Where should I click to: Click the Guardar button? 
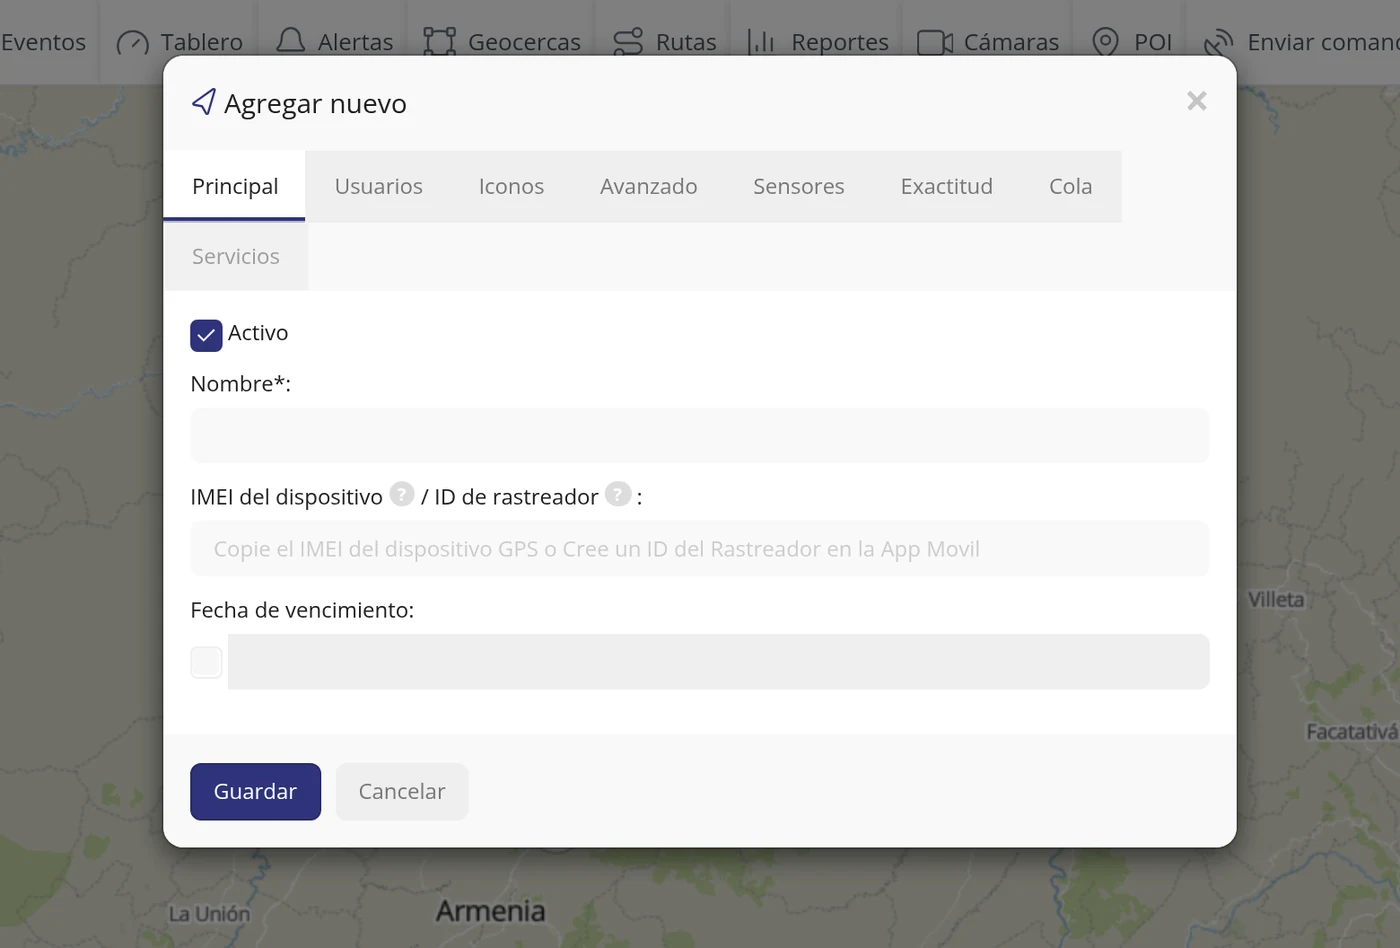point(255,791)
